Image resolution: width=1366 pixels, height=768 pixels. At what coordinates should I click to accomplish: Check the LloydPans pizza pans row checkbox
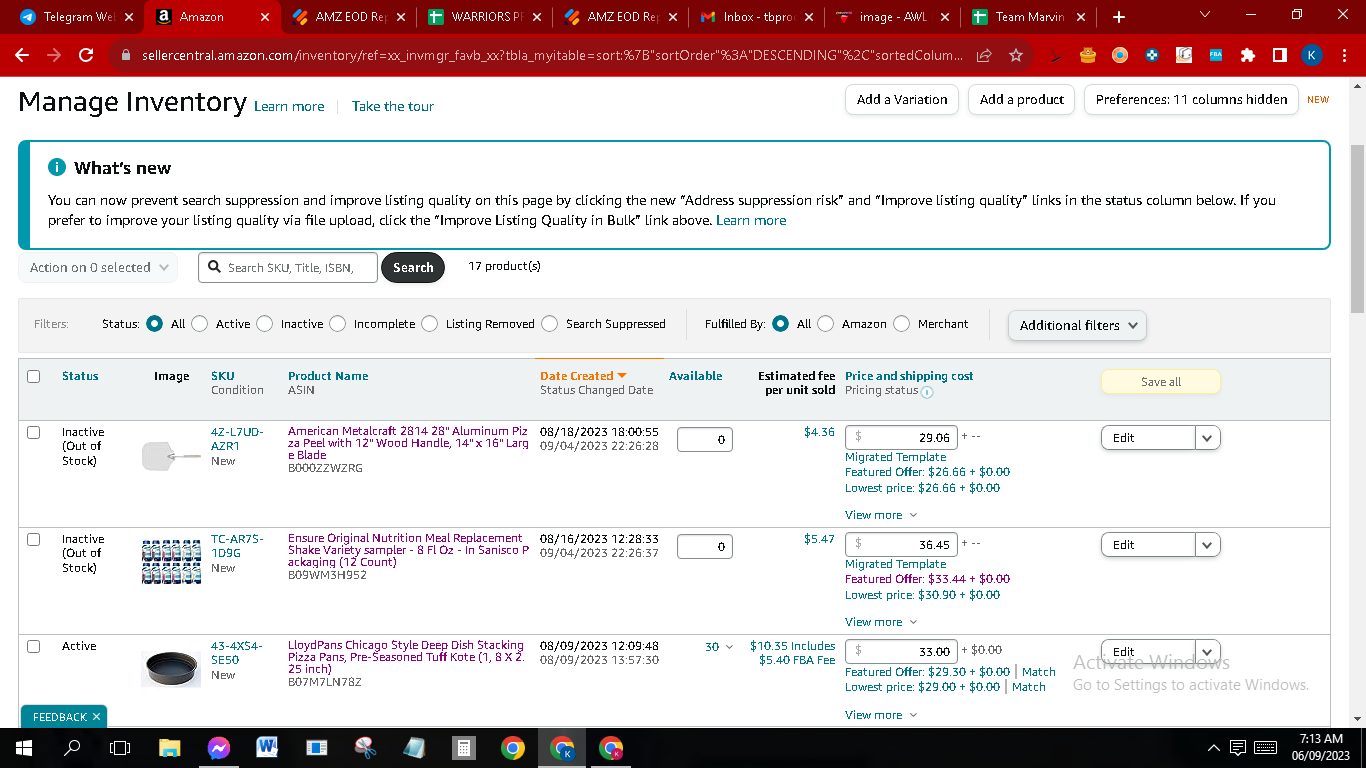click(34, 646)
